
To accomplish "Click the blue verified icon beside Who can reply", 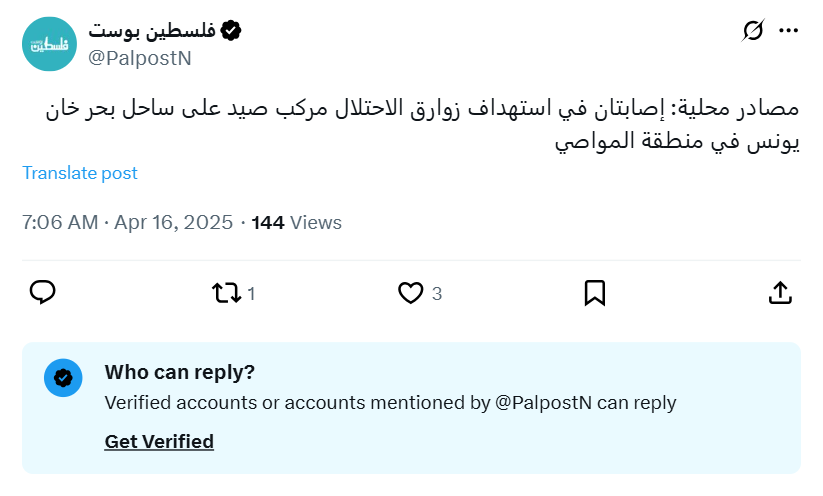I will pos(63,378).
